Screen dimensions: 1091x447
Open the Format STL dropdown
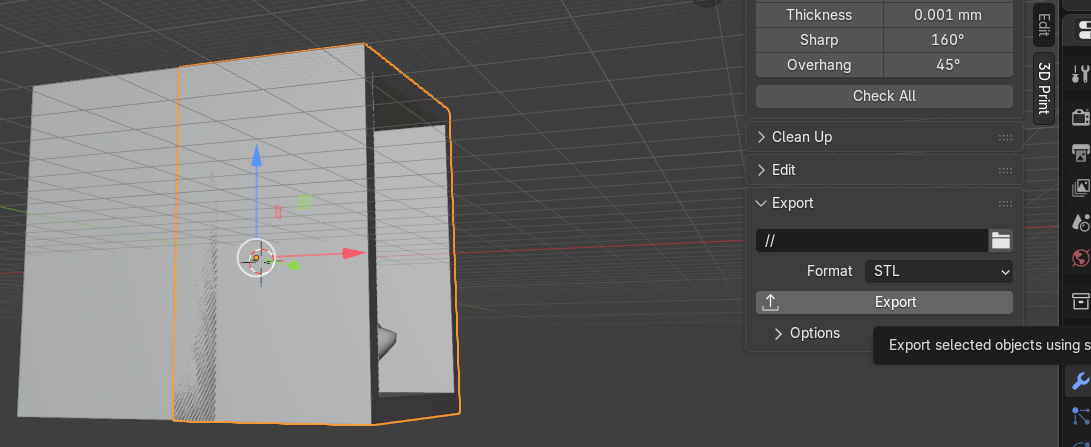[939, 272]
